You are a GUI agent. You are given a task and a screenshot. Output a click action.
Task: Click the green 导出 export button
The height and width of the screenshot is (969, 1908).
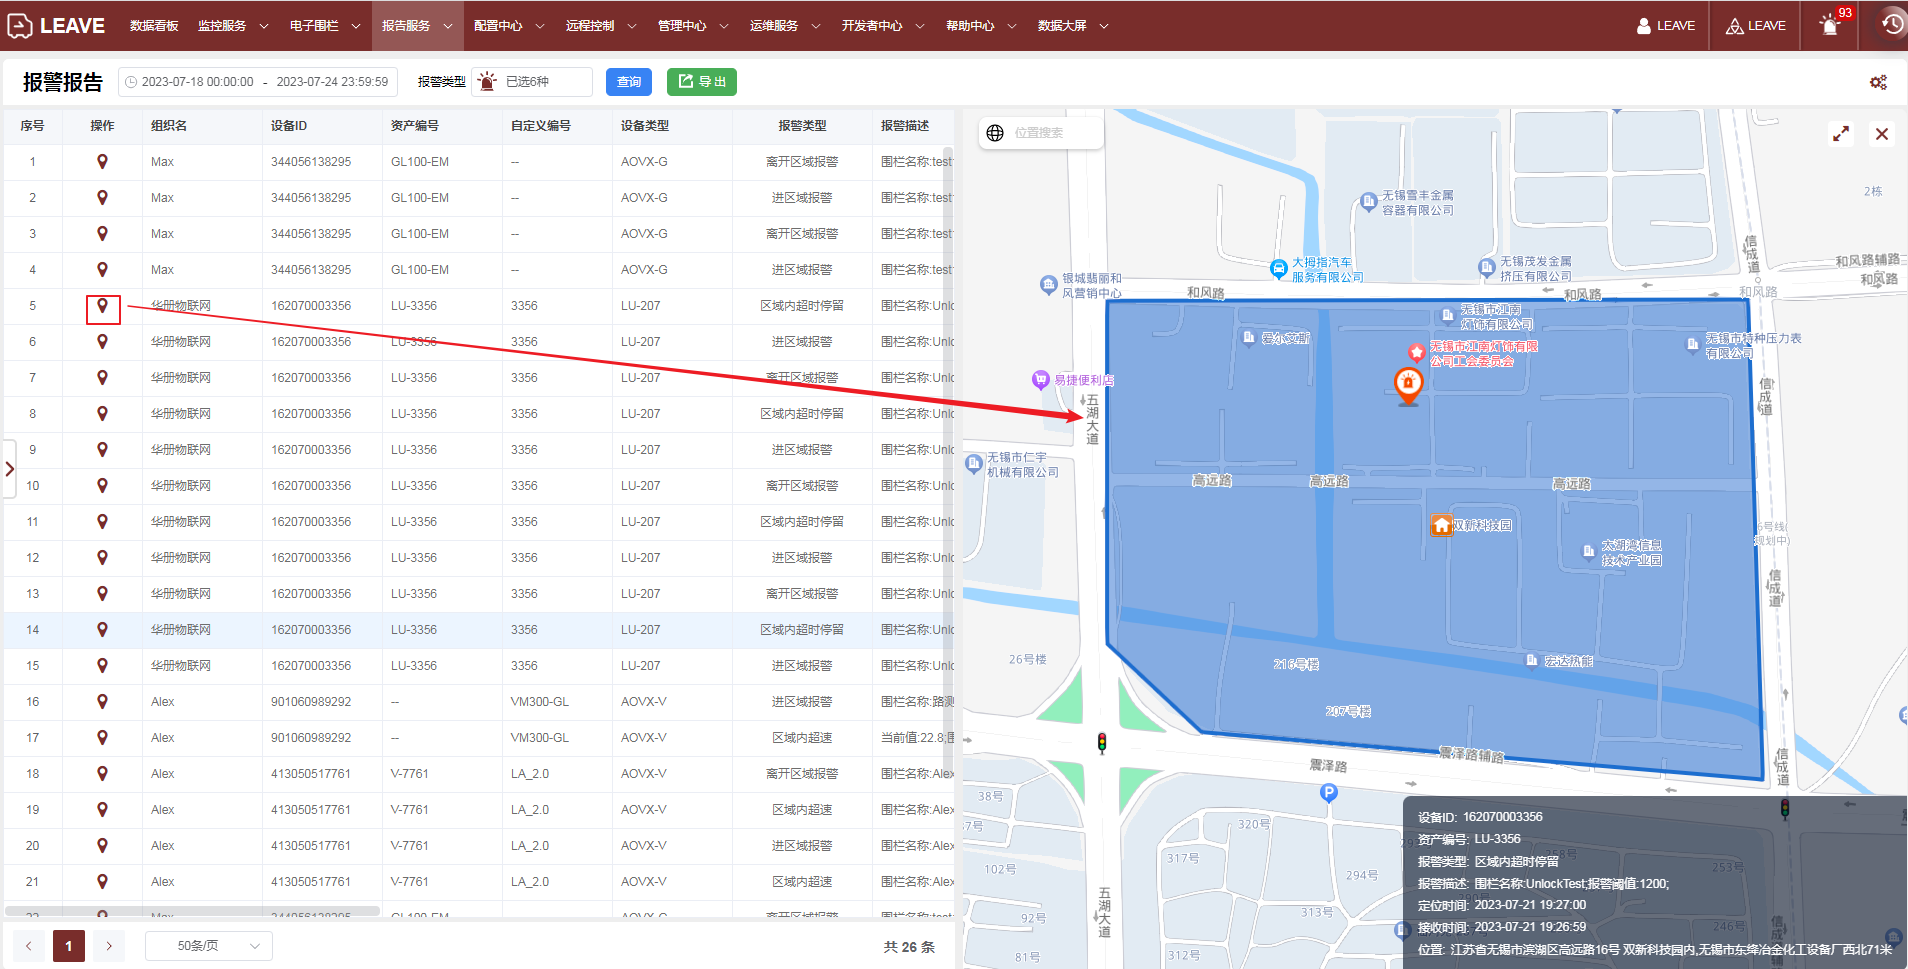click(x=701, y=82)
